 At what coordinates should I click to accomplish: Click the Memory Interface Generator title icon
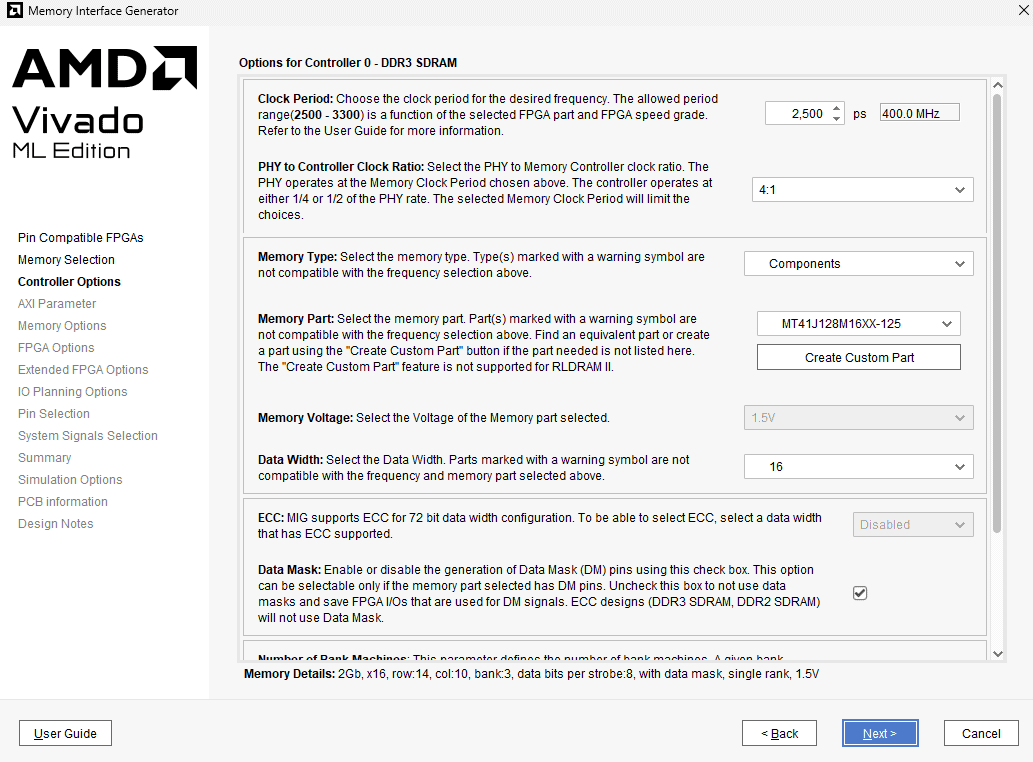tap(15, 12)
